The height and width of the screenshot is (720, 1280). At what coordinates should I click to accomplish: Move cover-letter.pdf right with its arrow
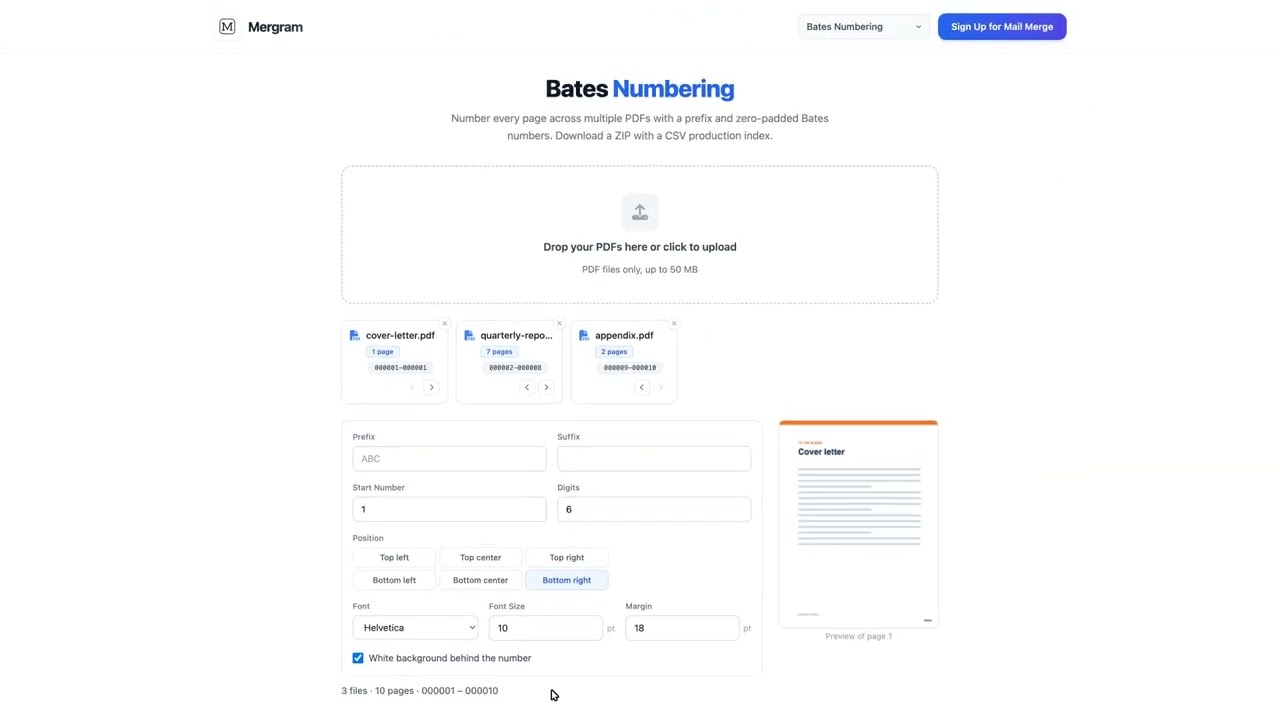(432, 387)
